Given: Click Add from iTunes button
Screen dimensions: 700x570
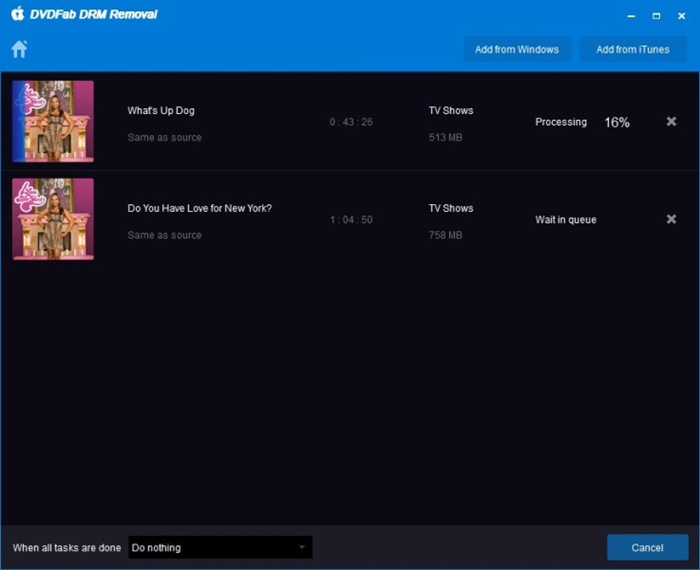Looking at the screenshot, I should click(x=633, y=49).
